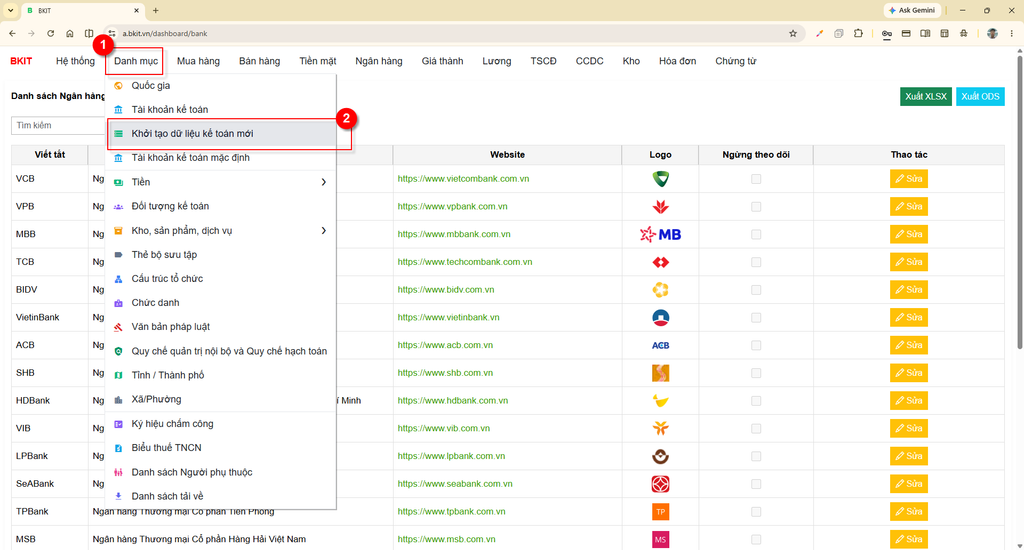Toggle Ngừng theo dõi for ACB

click(756, 346)
